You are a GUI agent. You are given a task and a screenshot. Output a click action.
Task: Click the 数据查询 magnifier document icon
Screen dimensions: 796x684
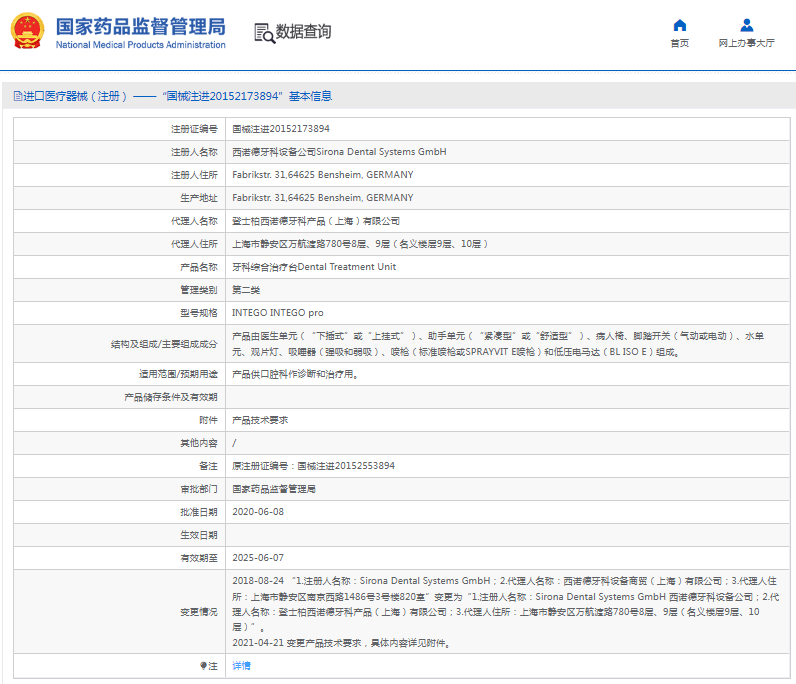point(264,32)
